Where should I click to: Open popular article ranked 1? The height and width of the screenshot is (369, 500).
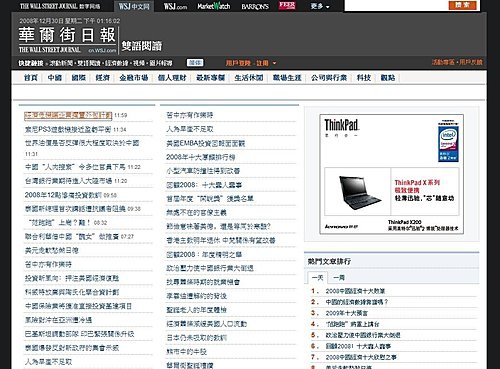coord(355,291)
